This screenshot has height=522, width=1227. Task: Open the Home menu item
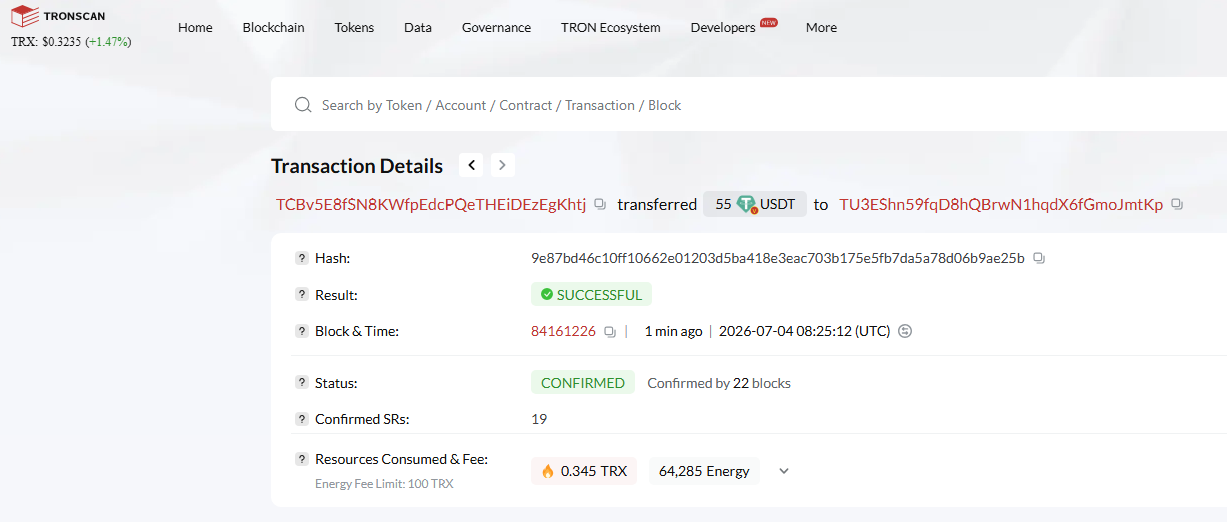(x=195, y=27)
